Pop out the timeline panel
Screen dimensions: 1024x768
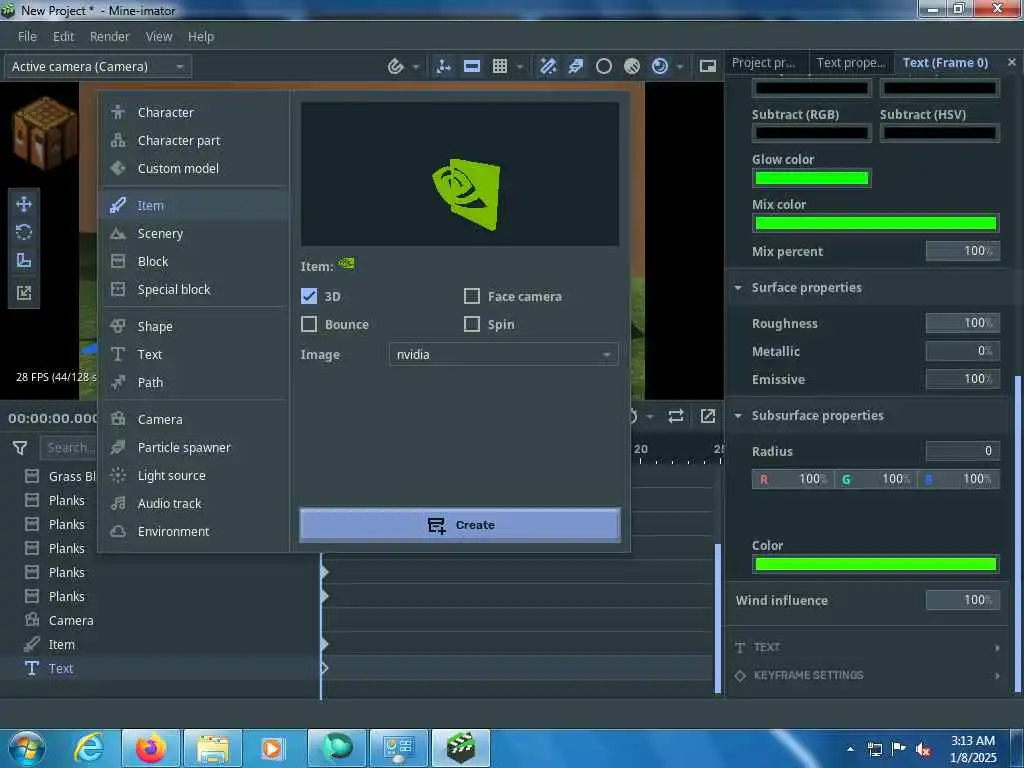(x=708, y=416)
